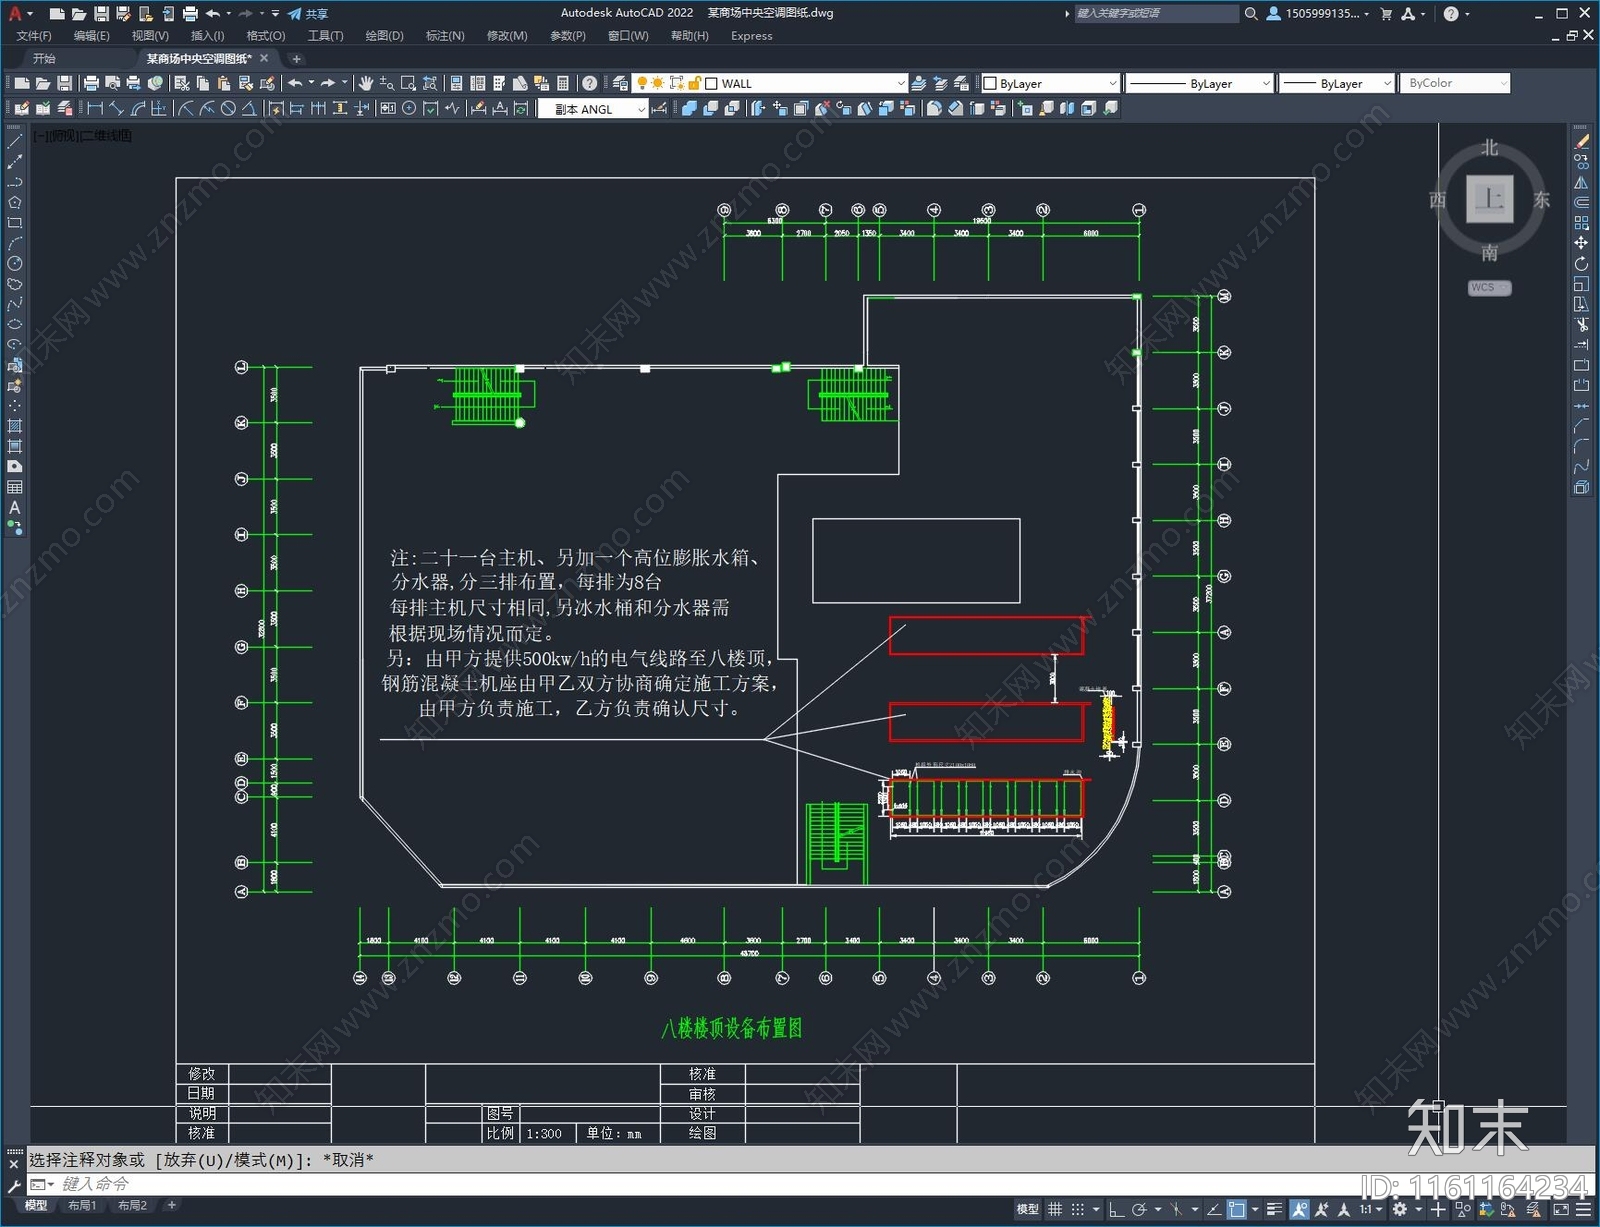This screenshot has height=1227, width=1600.
Task: Open the WALL layer dropdown
Action: 901,82
